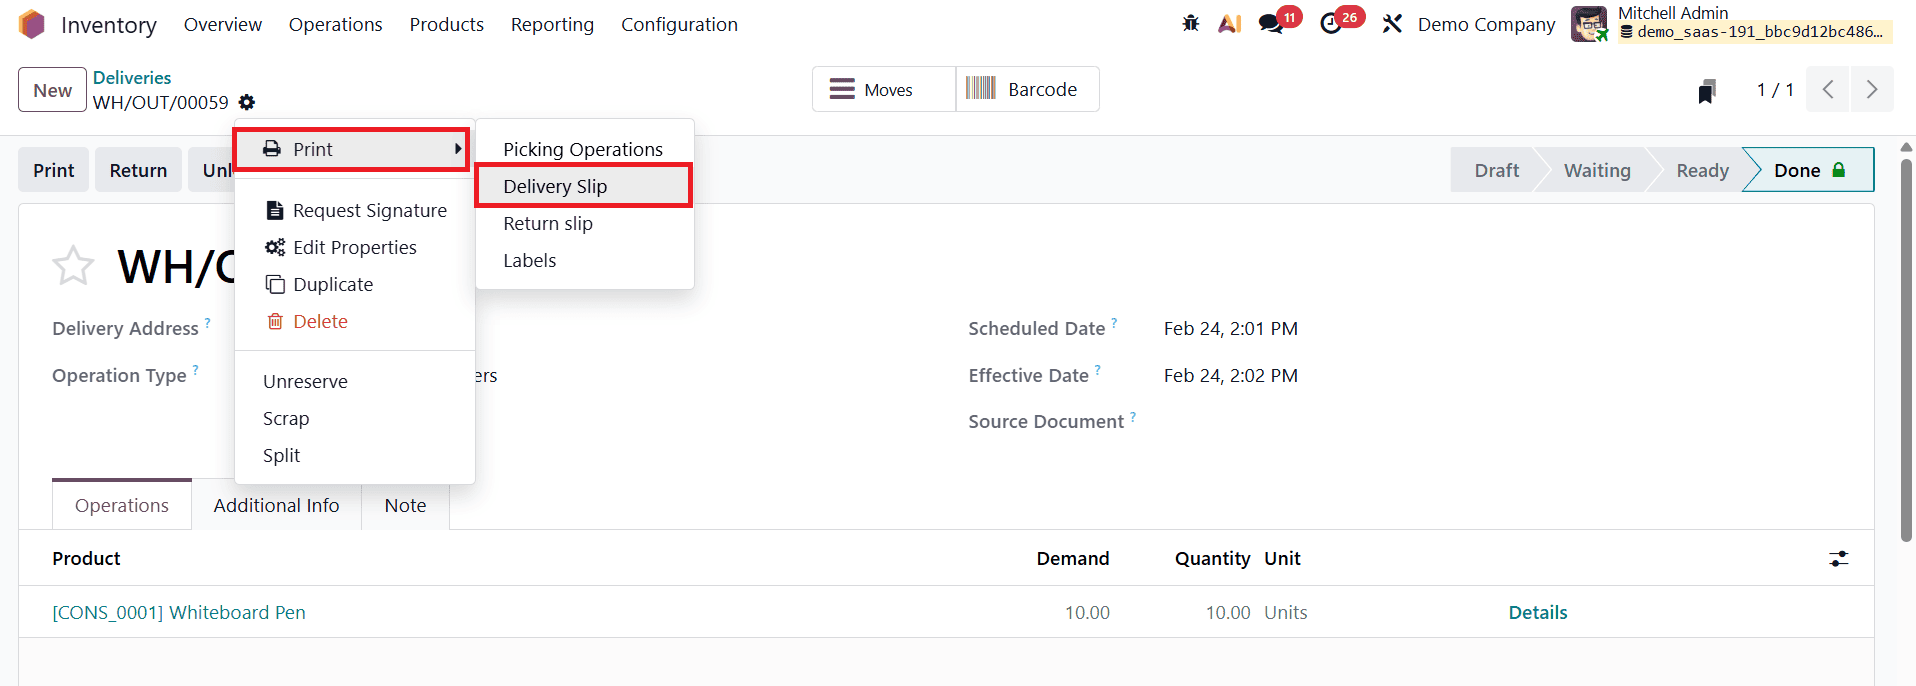1916x686 pixels.
Task: Click the gear icon beside WH/OUT/00059
Action: point(247,102)
